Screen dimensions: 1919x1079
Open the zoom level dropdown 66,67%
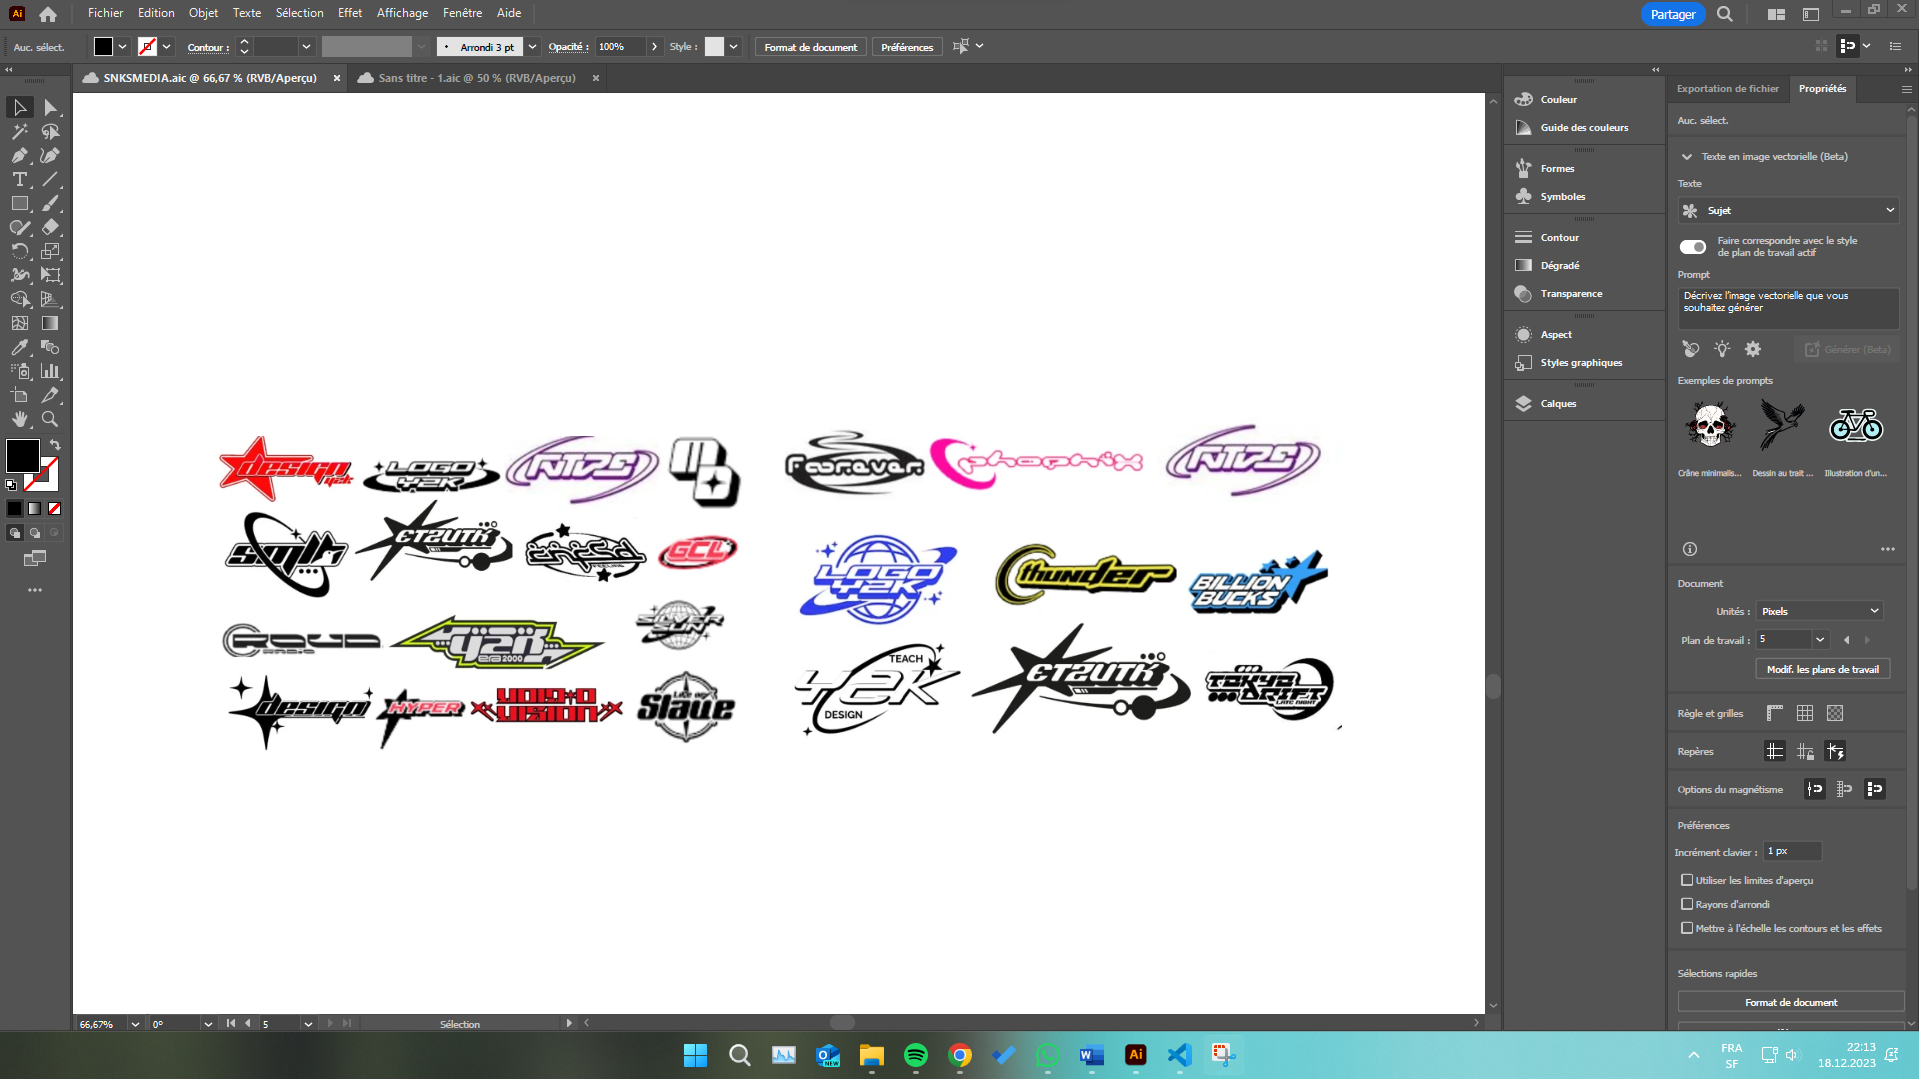pos(135,1024)
